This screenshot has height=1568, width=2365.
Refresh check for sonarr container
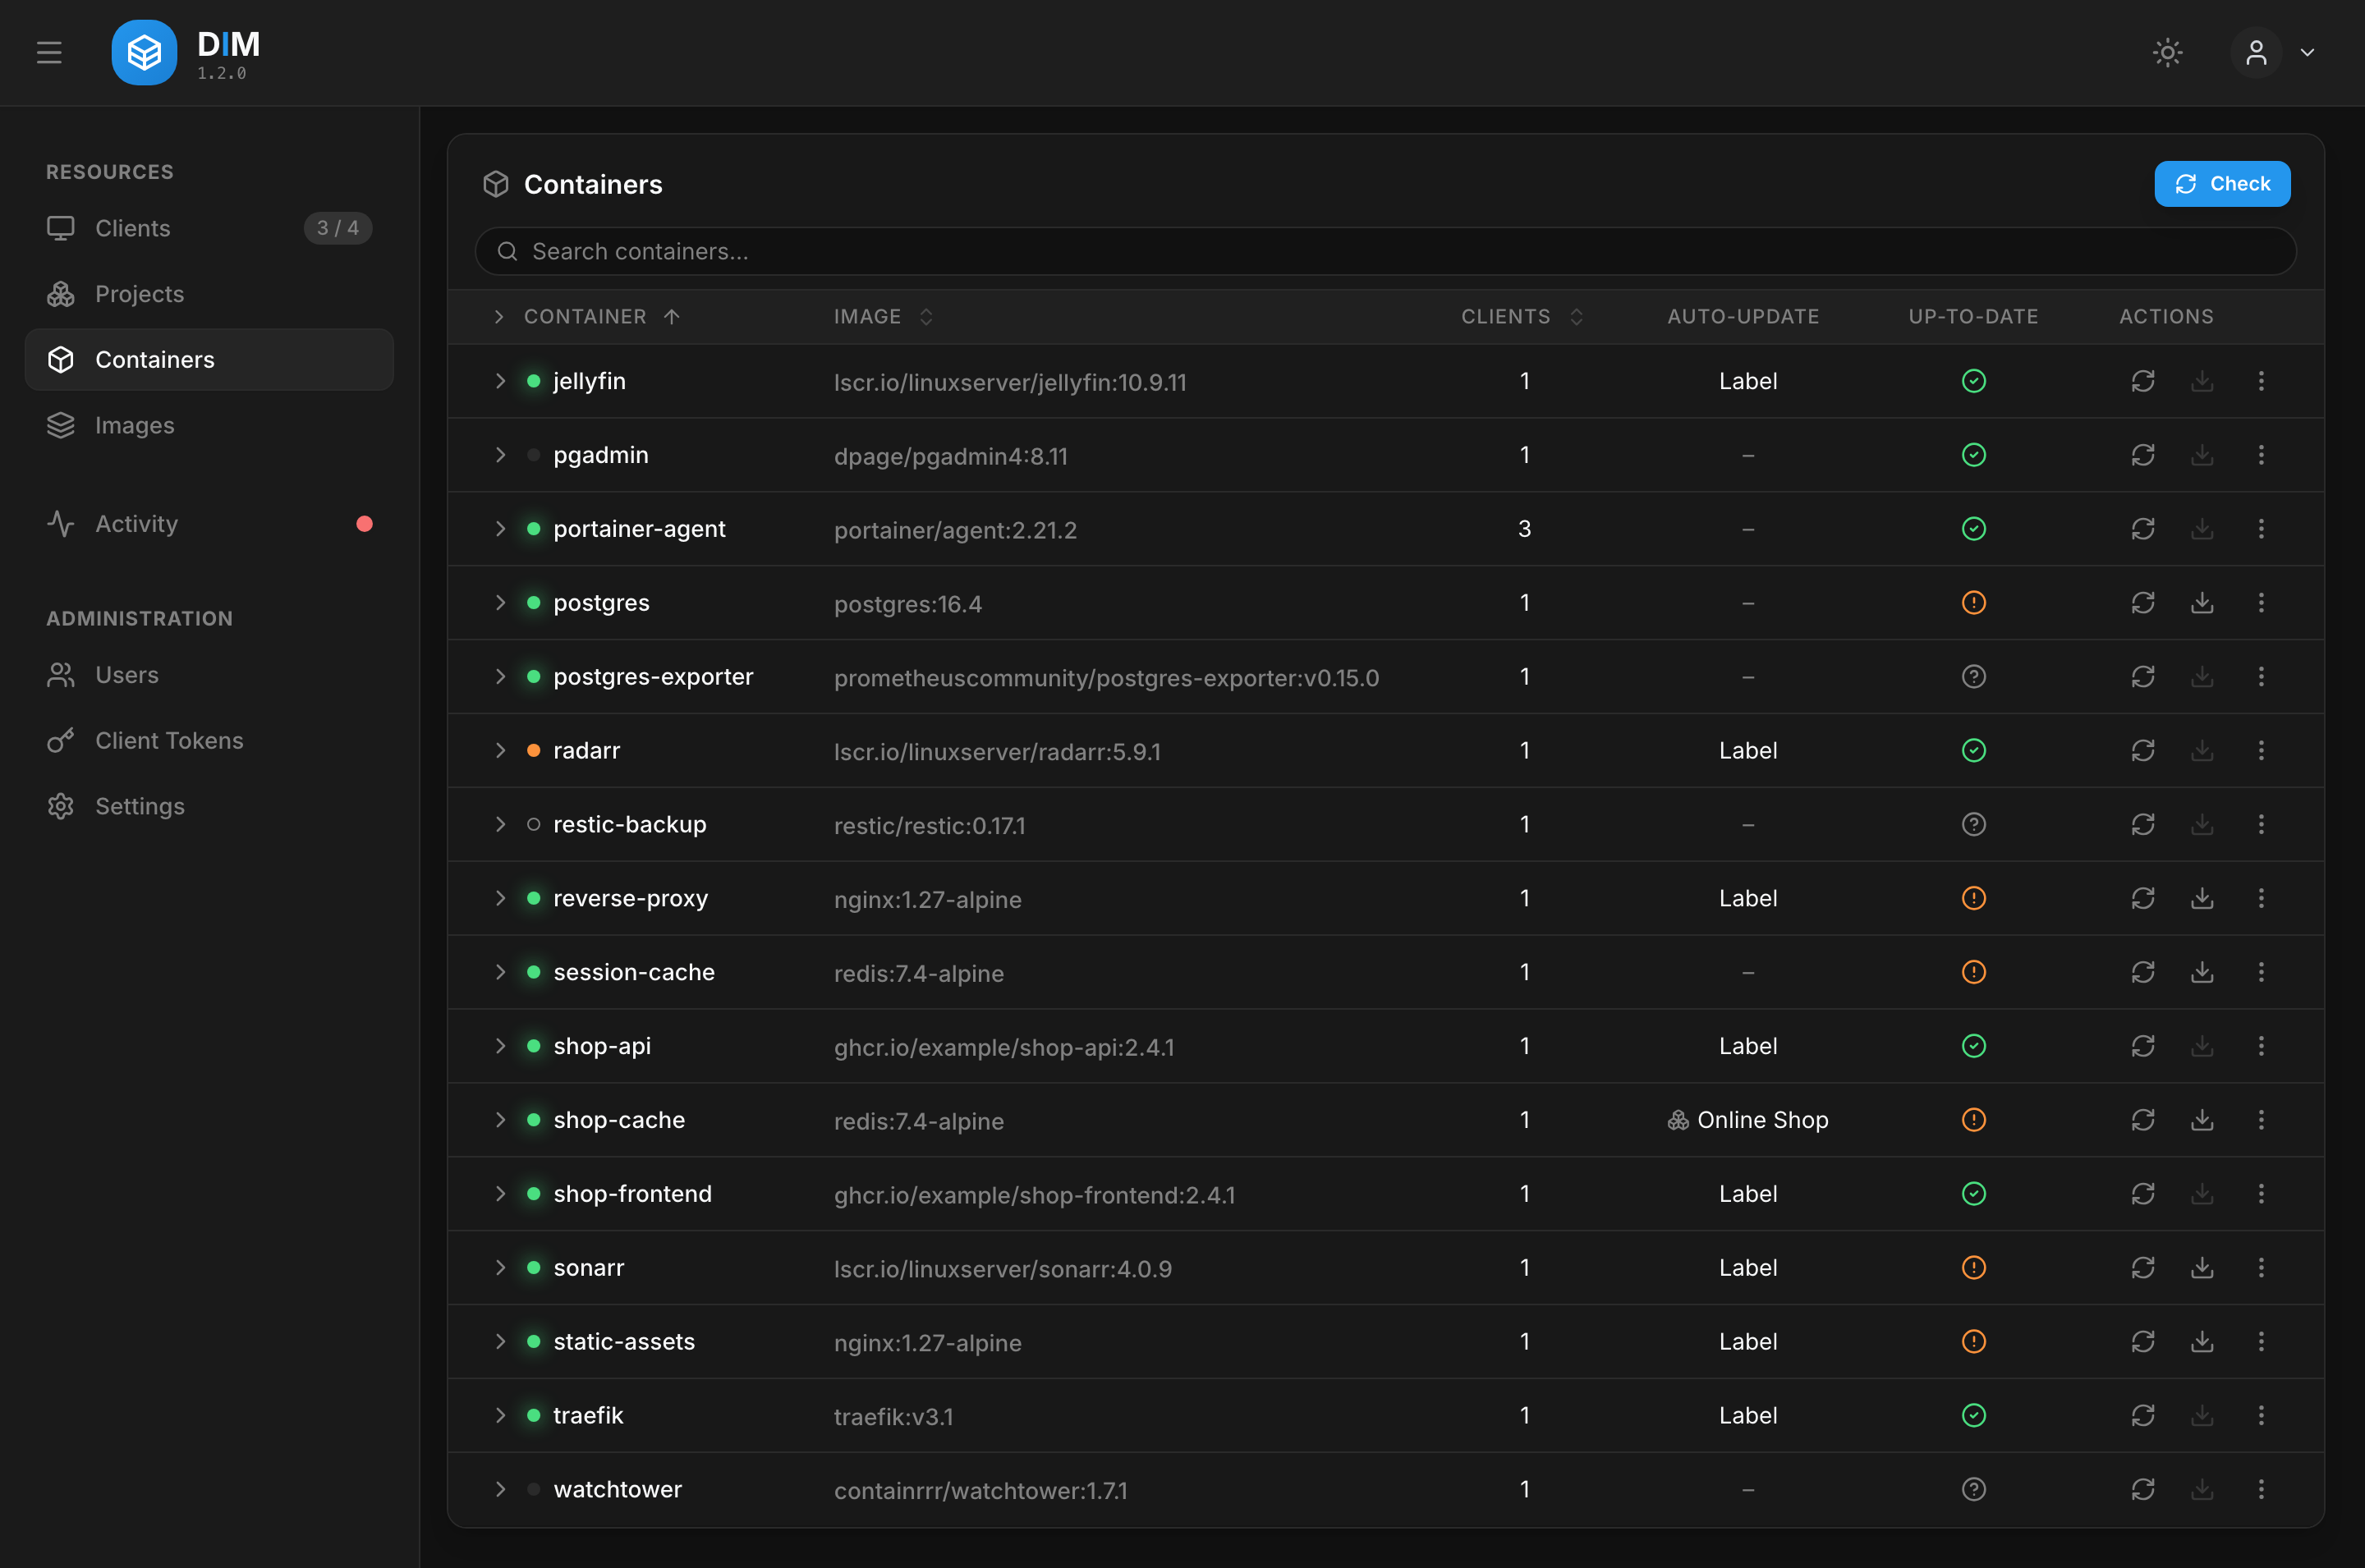(x=2142, y=1268)
